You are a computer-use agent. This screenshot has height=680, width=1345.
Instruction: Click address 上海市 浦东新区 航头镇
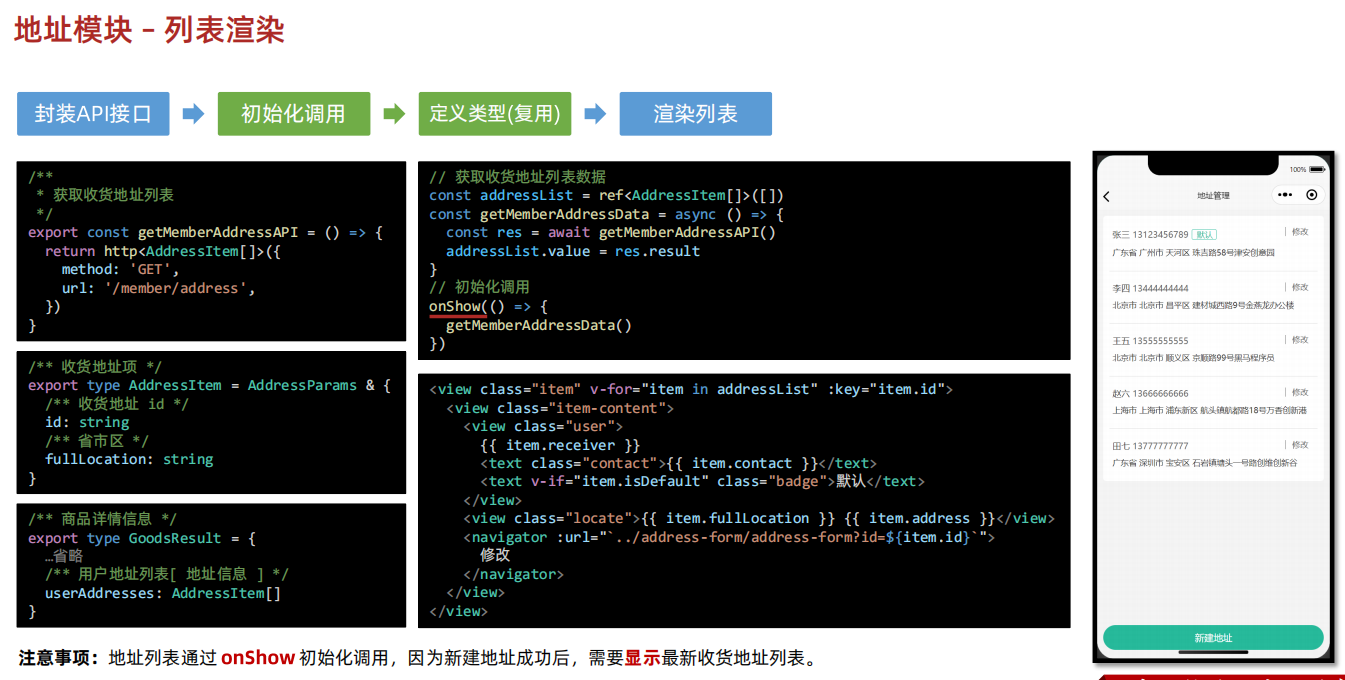[x=1209, y=410]
